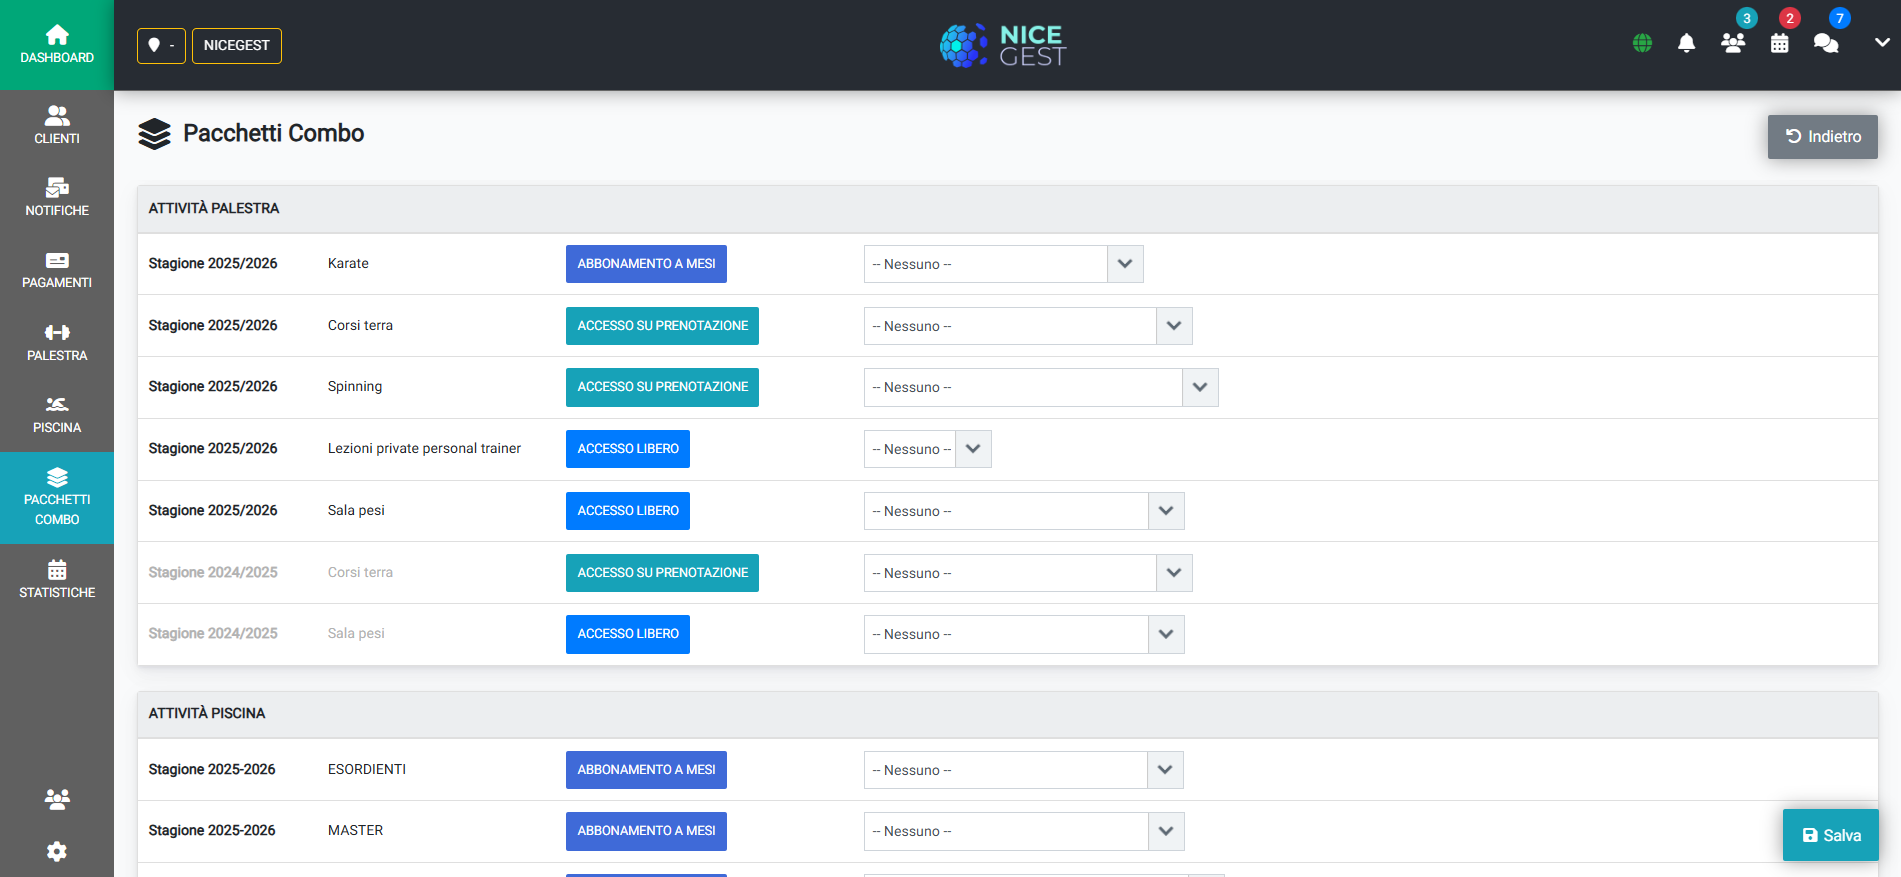This screenshot has height=877, width=1901.
Task: Open Notifiche in the sidebar
Action: [x=57, y=198]
